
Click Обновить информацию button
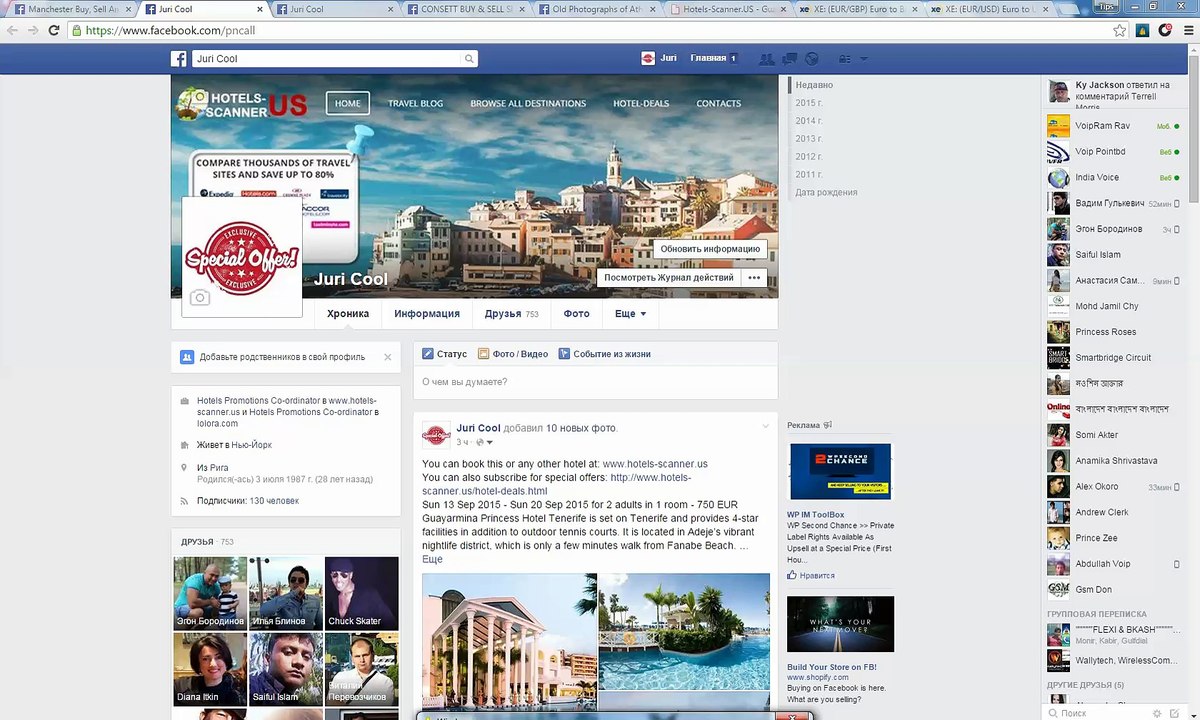coord(710,249)
